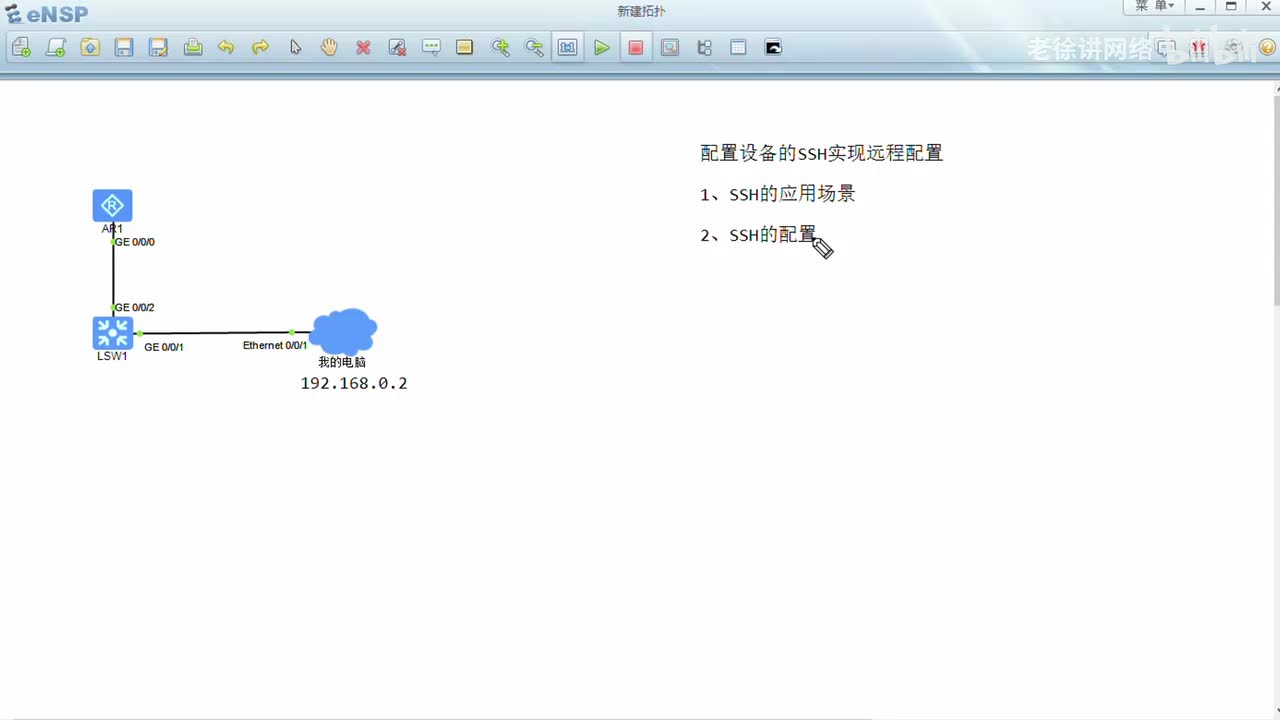Undo the last action
This screenshot has width=1280, height=720.
point(226,47)
